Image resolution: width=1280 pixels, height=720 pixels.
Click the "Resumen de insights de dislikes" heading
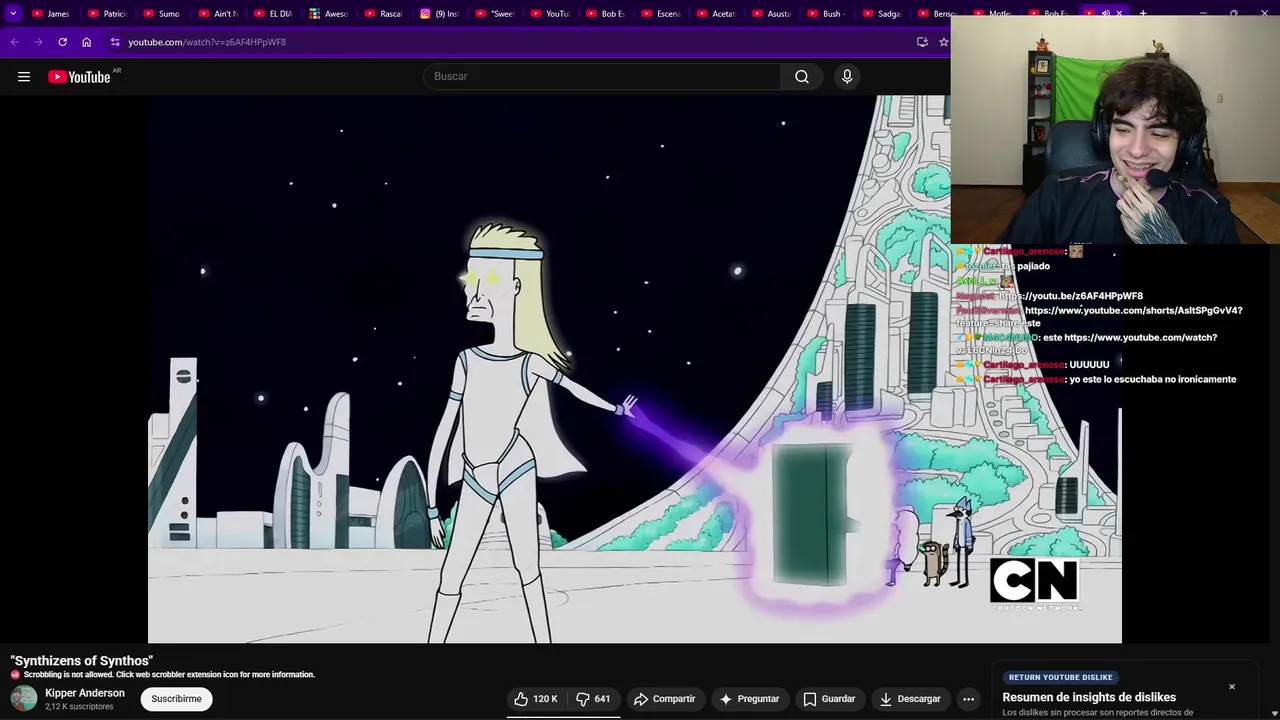click(1089, 697)
